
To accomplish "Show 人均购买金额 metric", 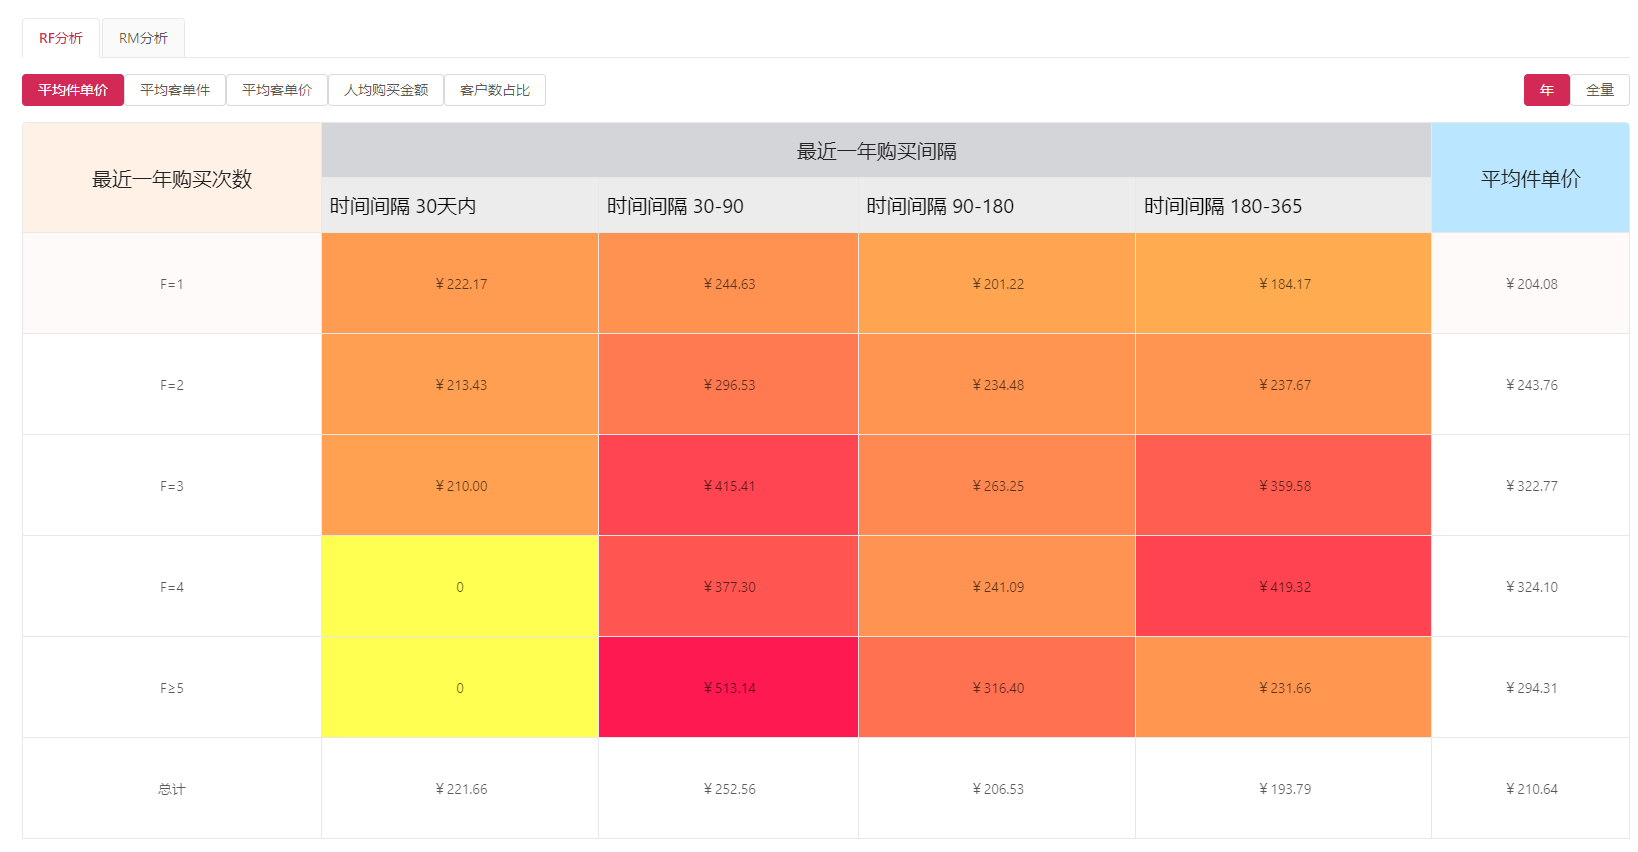I will tap(386, 90).
